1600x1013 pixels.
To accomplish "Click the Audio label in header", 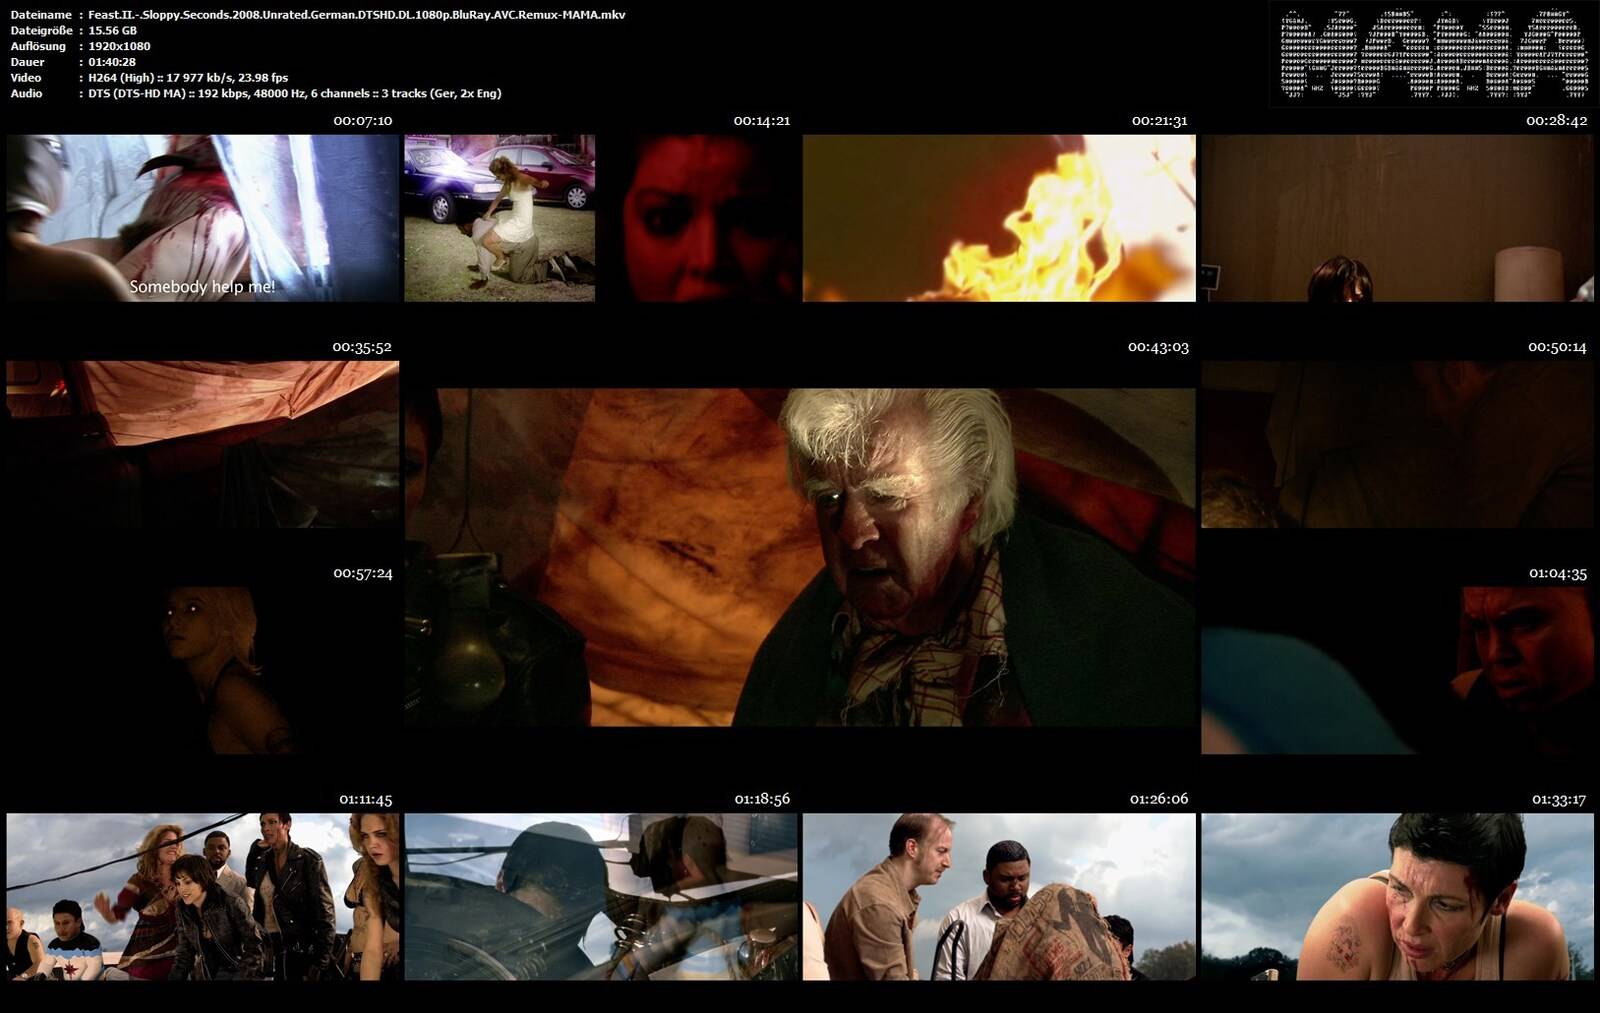I will point(27,93).
